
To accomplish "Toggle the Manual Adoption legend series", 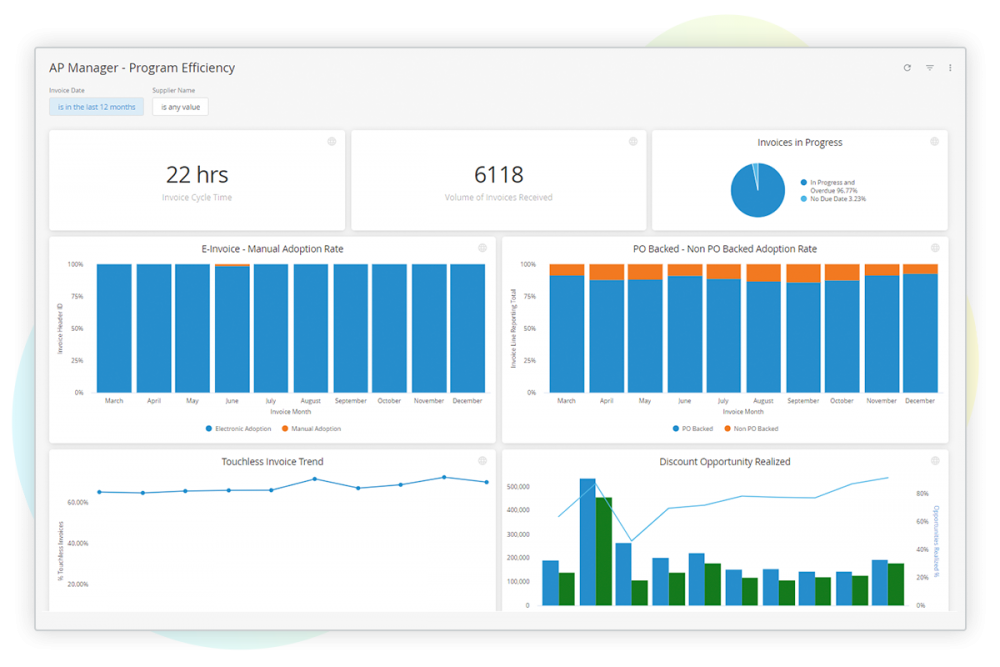I will tap(311, 428).
